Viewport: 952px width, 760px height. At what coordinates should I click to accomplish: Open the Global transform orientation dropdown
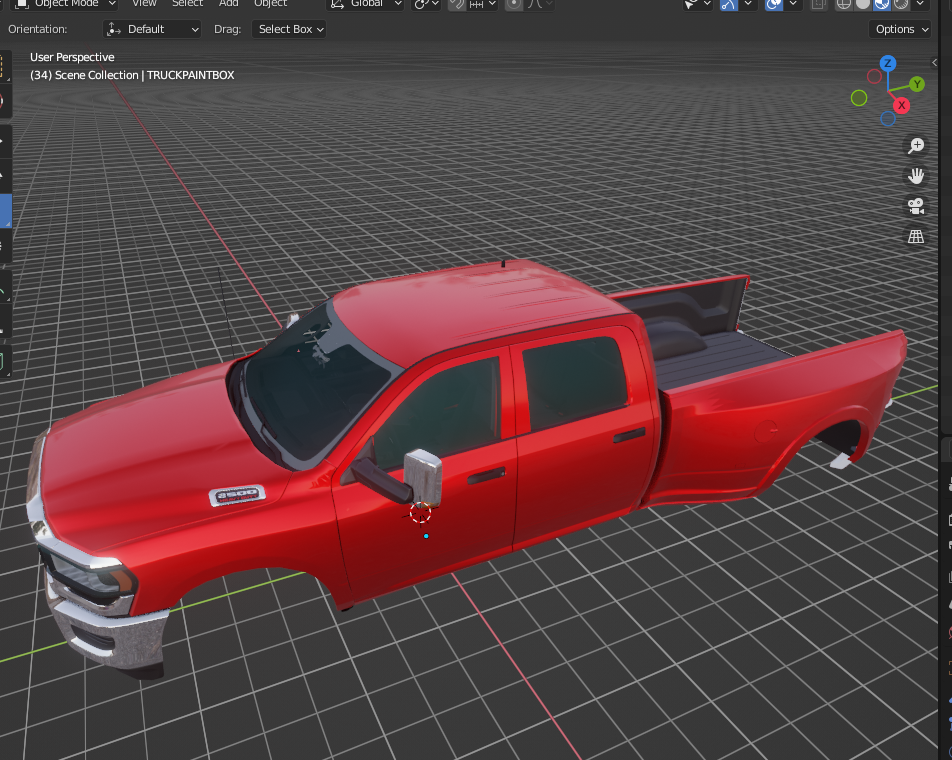366,4
